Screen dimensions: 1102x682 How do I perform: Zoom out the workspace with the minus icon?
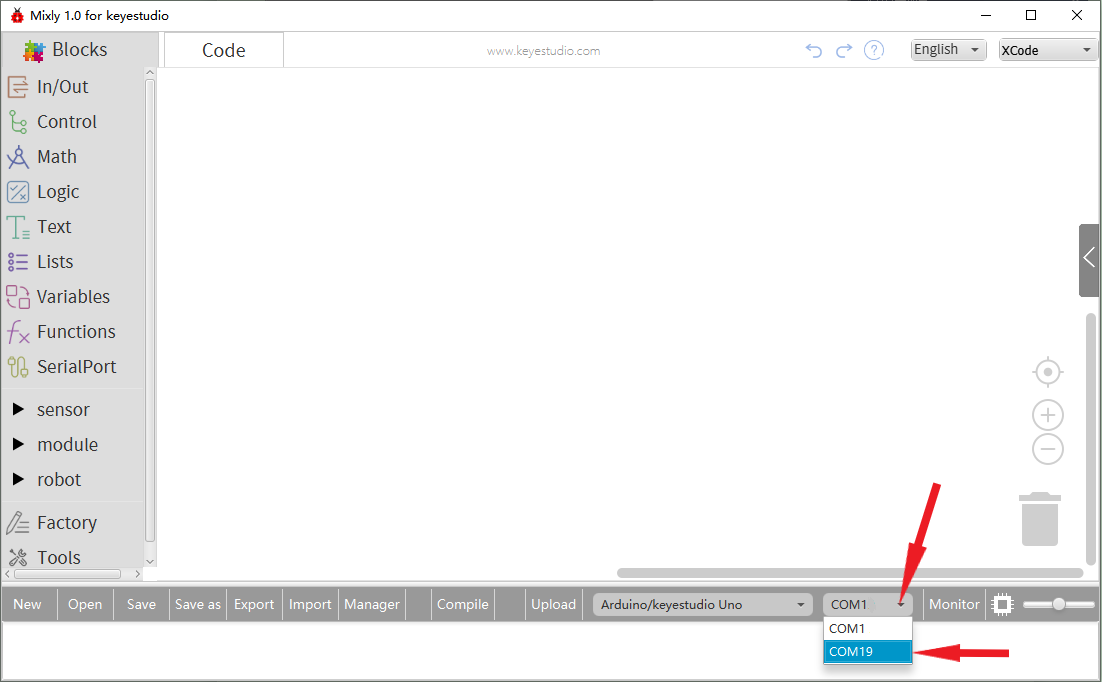tap(1047, 449)
